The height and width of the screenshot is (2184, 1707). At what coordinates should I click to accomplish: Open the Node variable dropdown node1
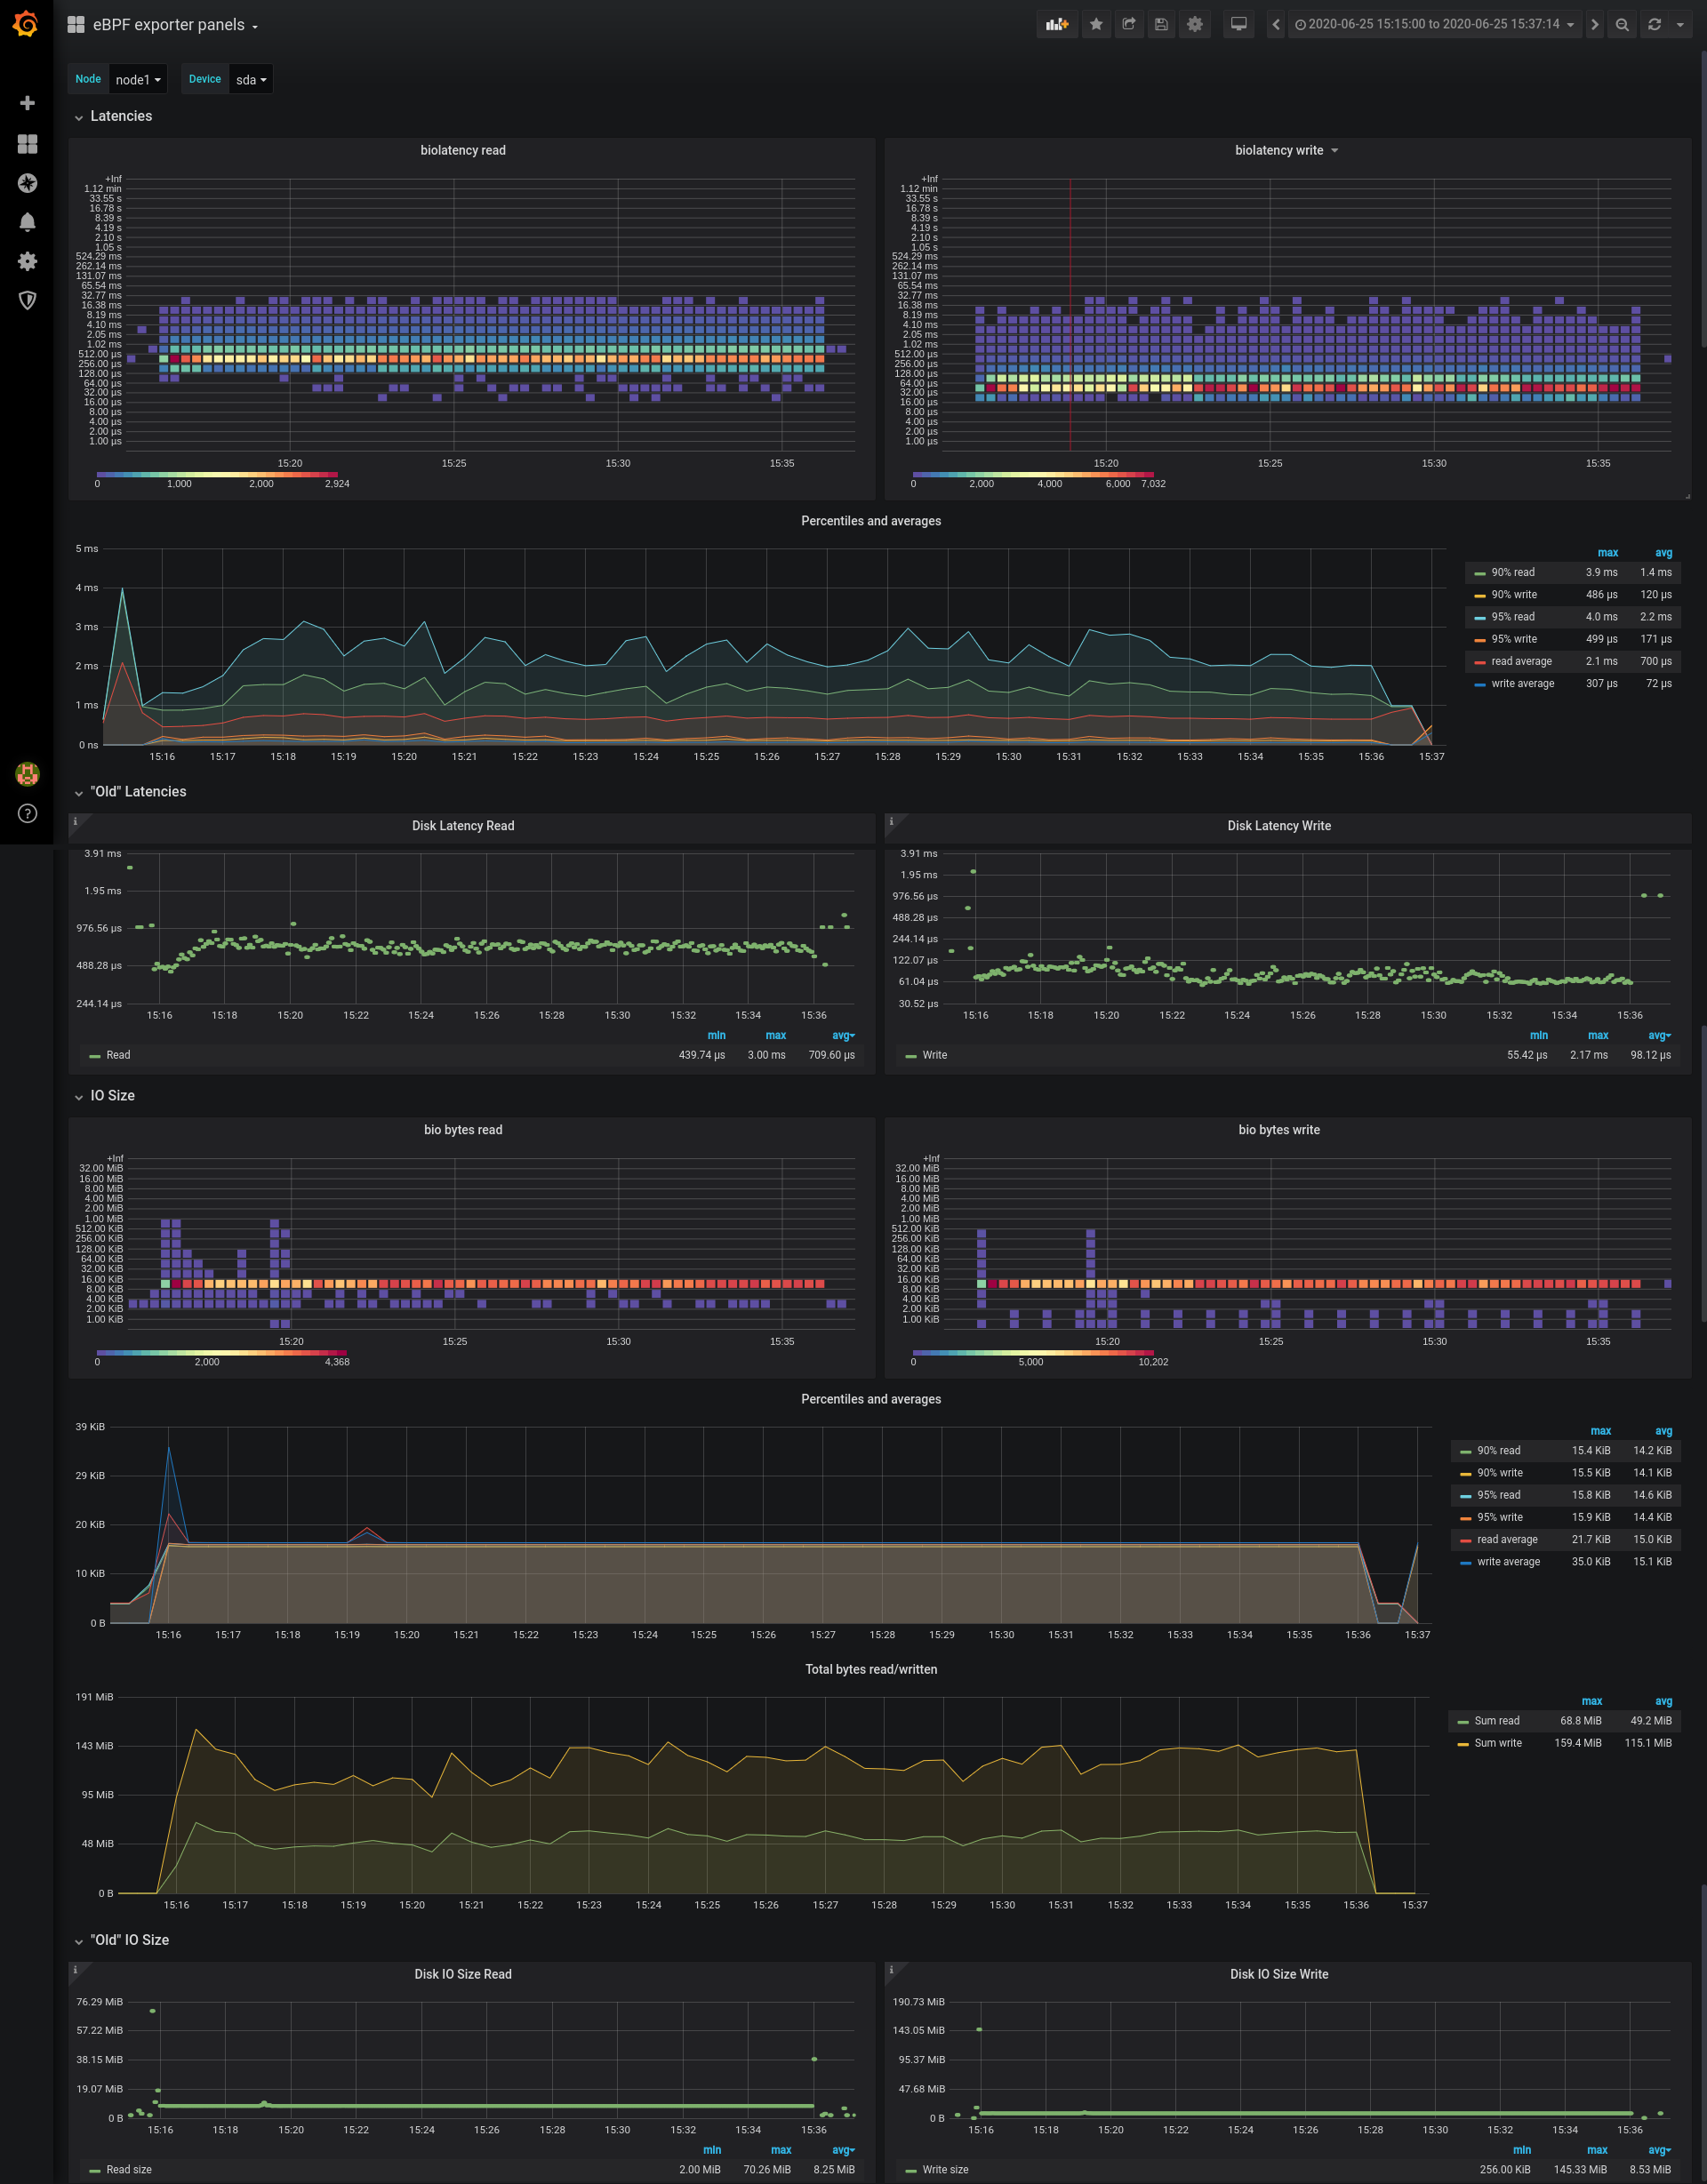[x=138, y=80]
